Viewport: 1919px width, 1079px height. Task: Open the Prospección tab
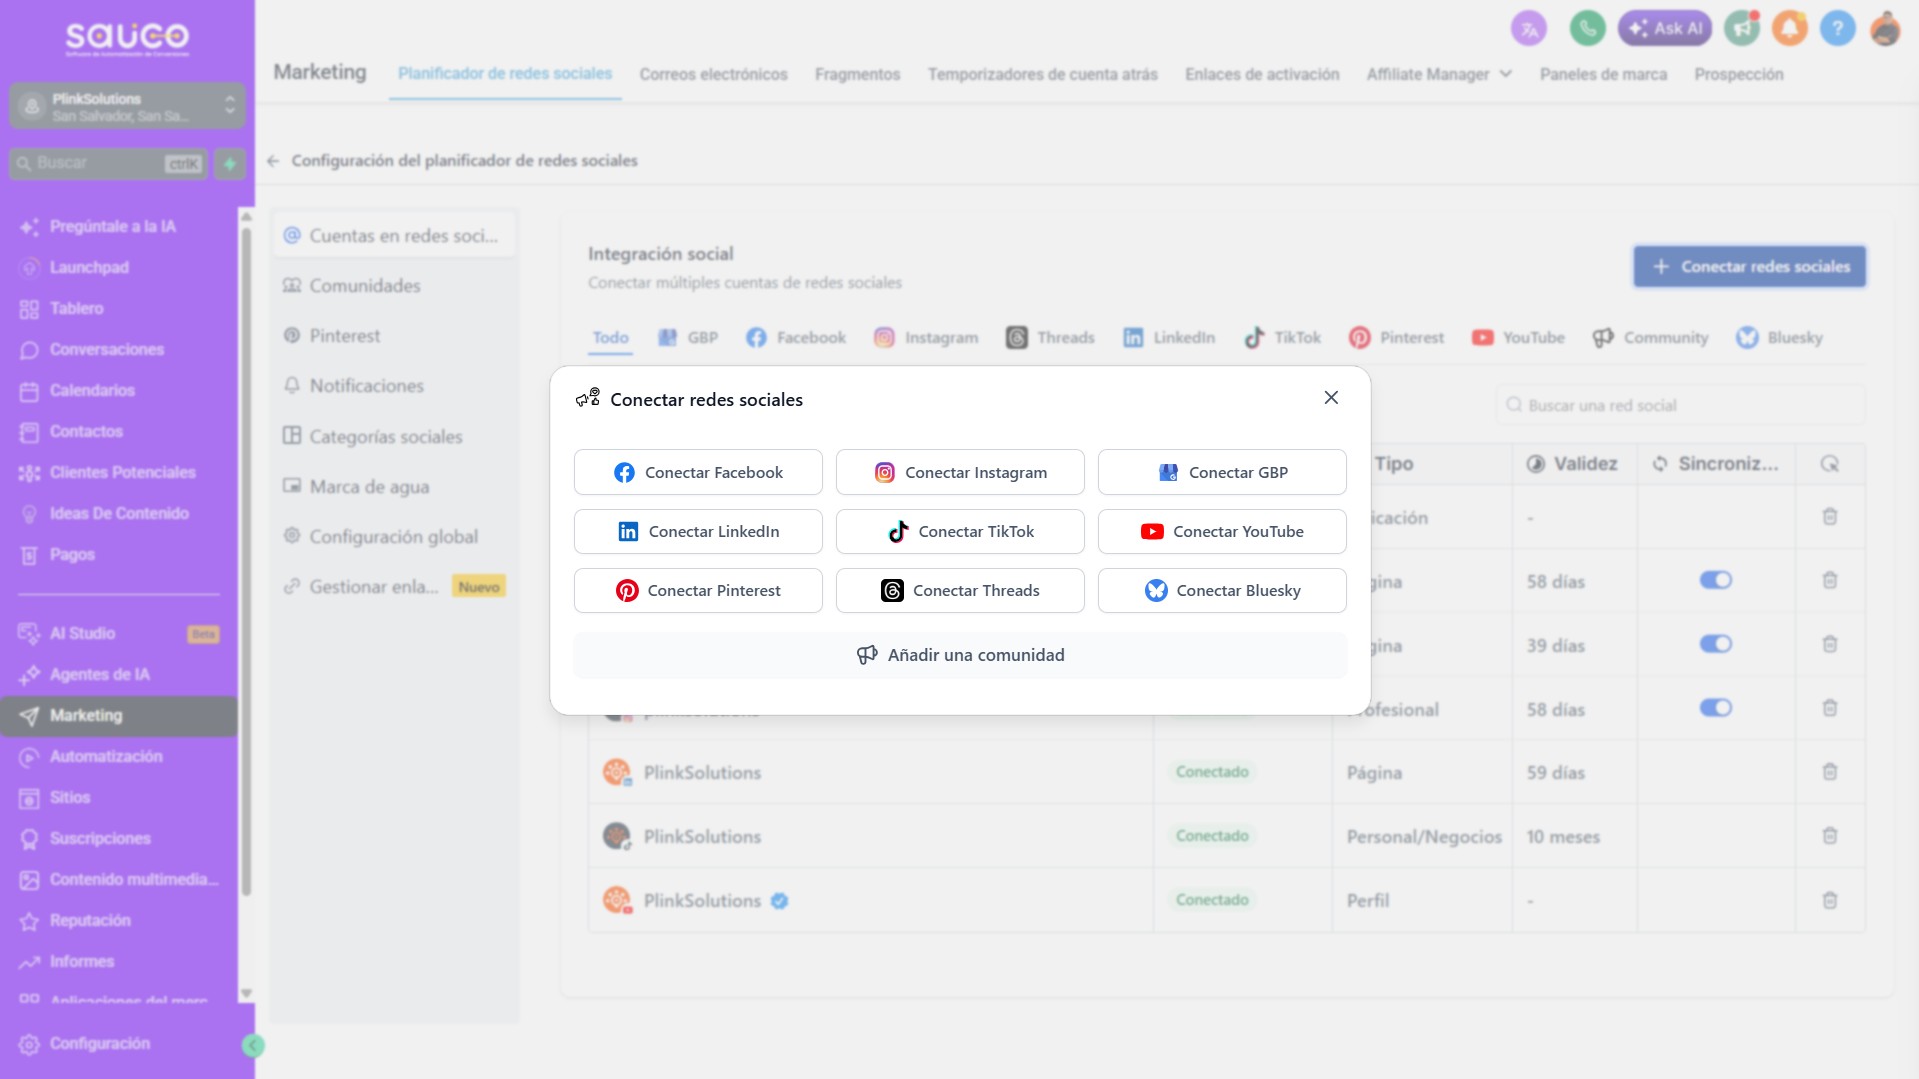point(1739,74)
